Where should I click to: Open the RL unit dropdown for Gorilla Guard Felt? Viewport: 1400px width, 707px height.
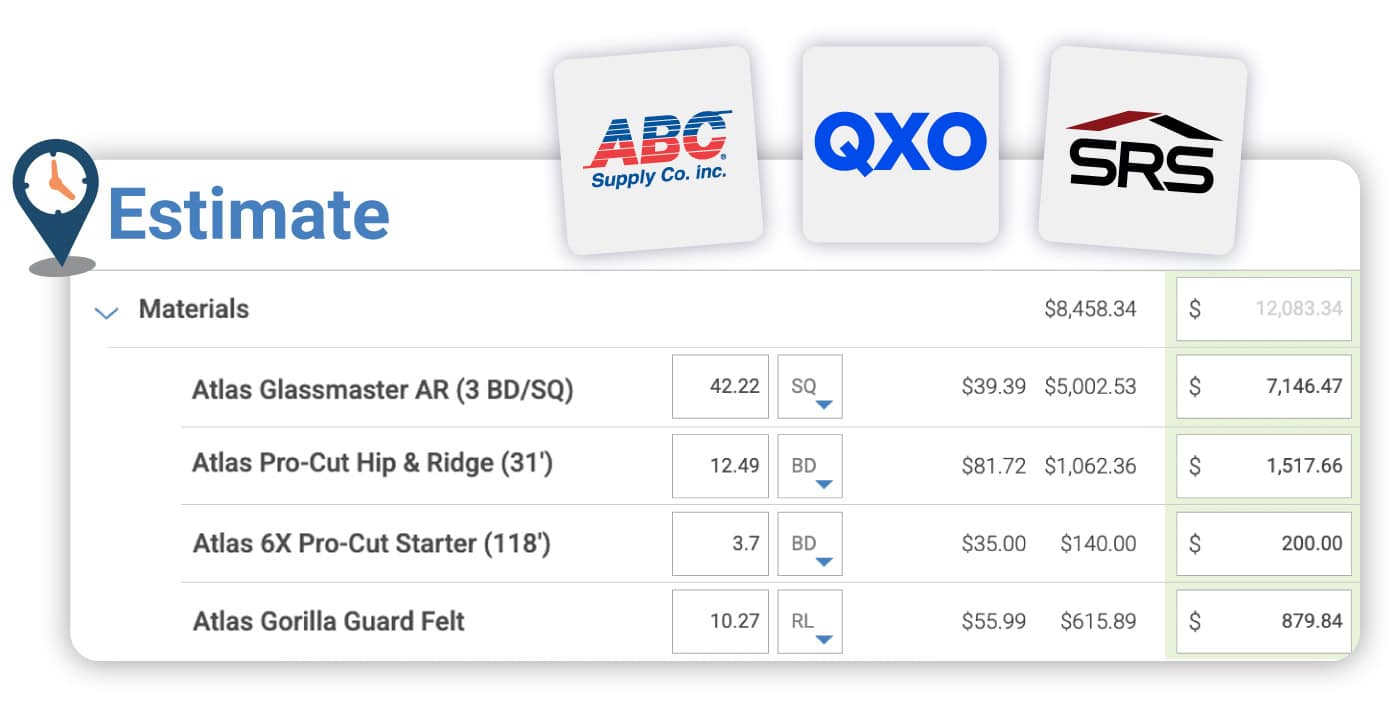click(x=810, y=622)
